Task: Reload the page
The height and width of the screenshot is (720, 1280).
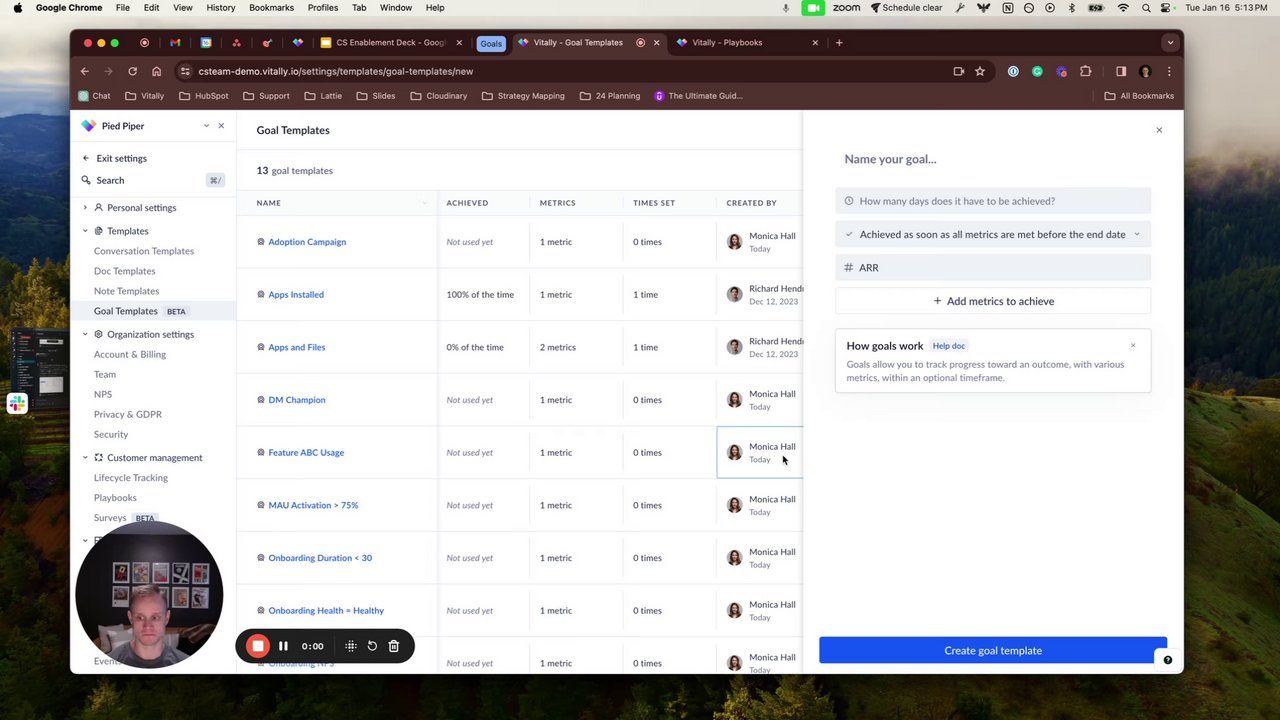Action: click(x=132, y=71)
